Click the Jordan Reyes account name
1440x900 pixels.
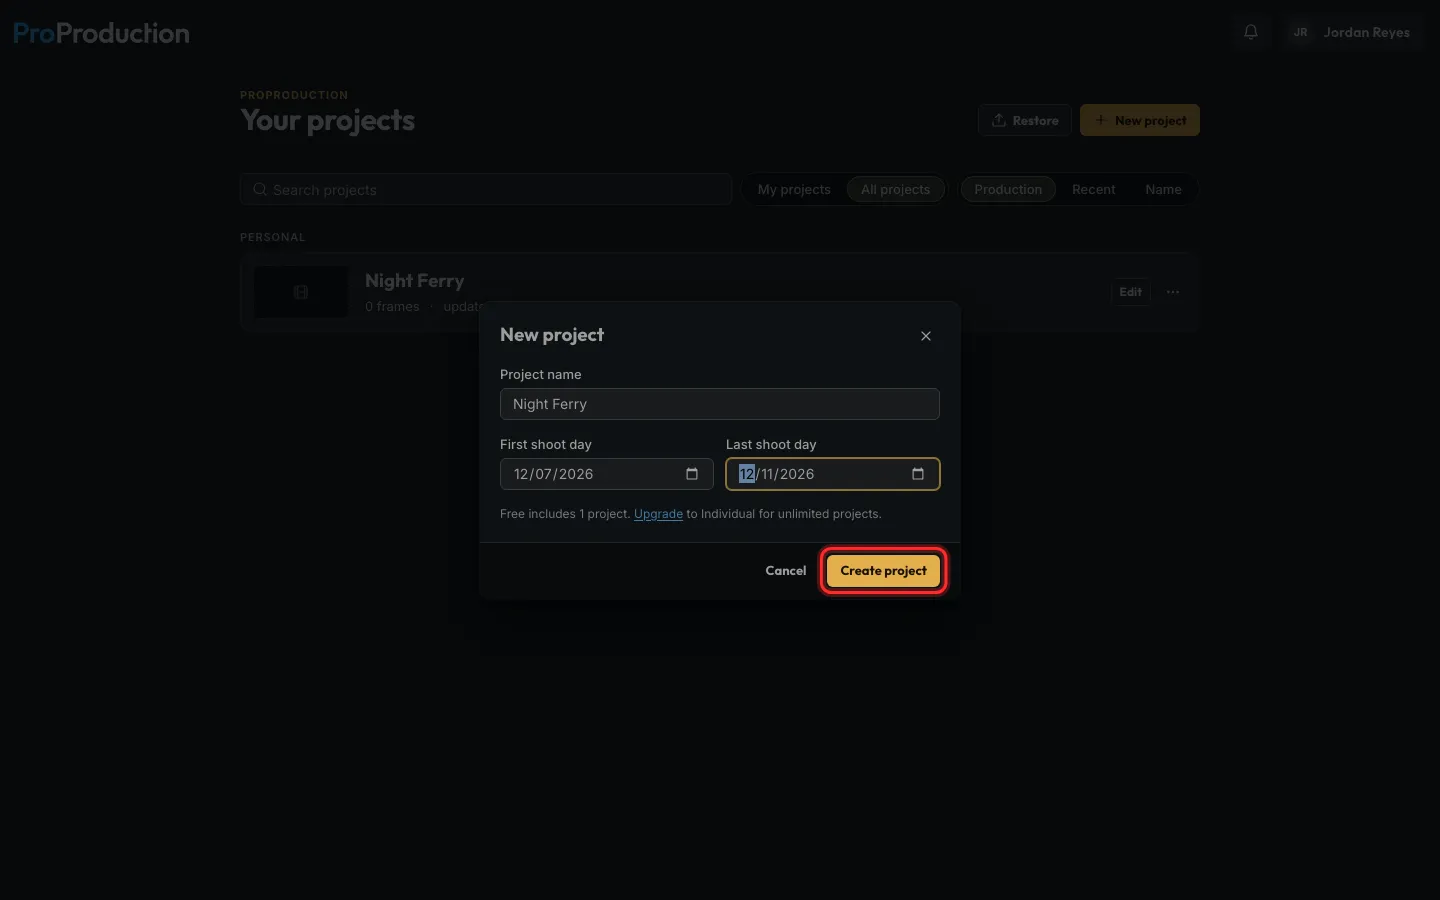tap(1367, 32)
